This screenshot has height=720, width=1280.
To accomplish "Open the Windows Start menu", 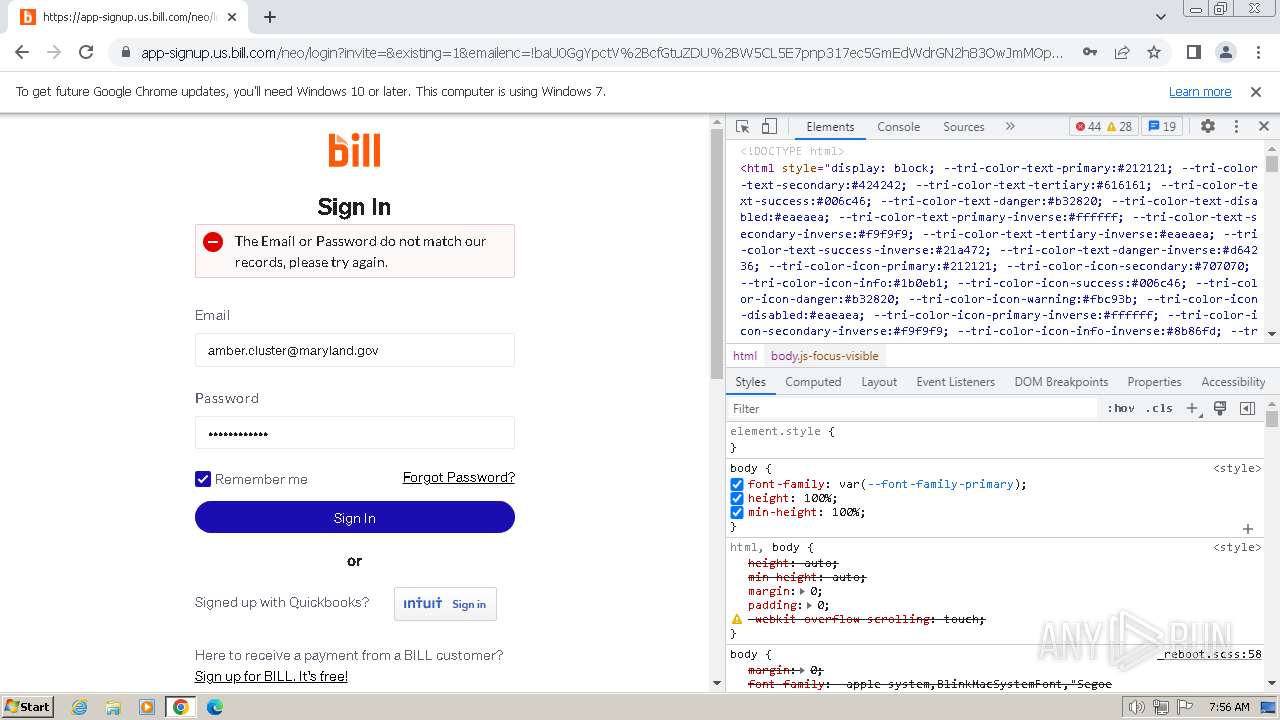I will 28,706.
